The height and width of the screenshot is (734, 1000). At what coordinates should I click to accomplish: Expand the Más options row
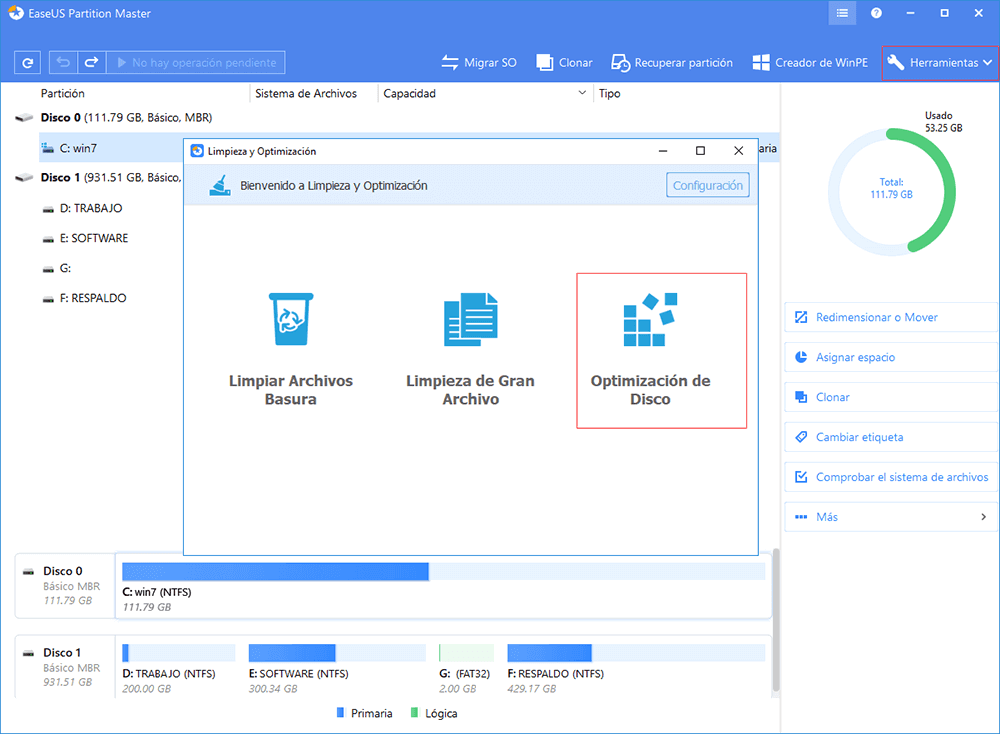(891, 517)
